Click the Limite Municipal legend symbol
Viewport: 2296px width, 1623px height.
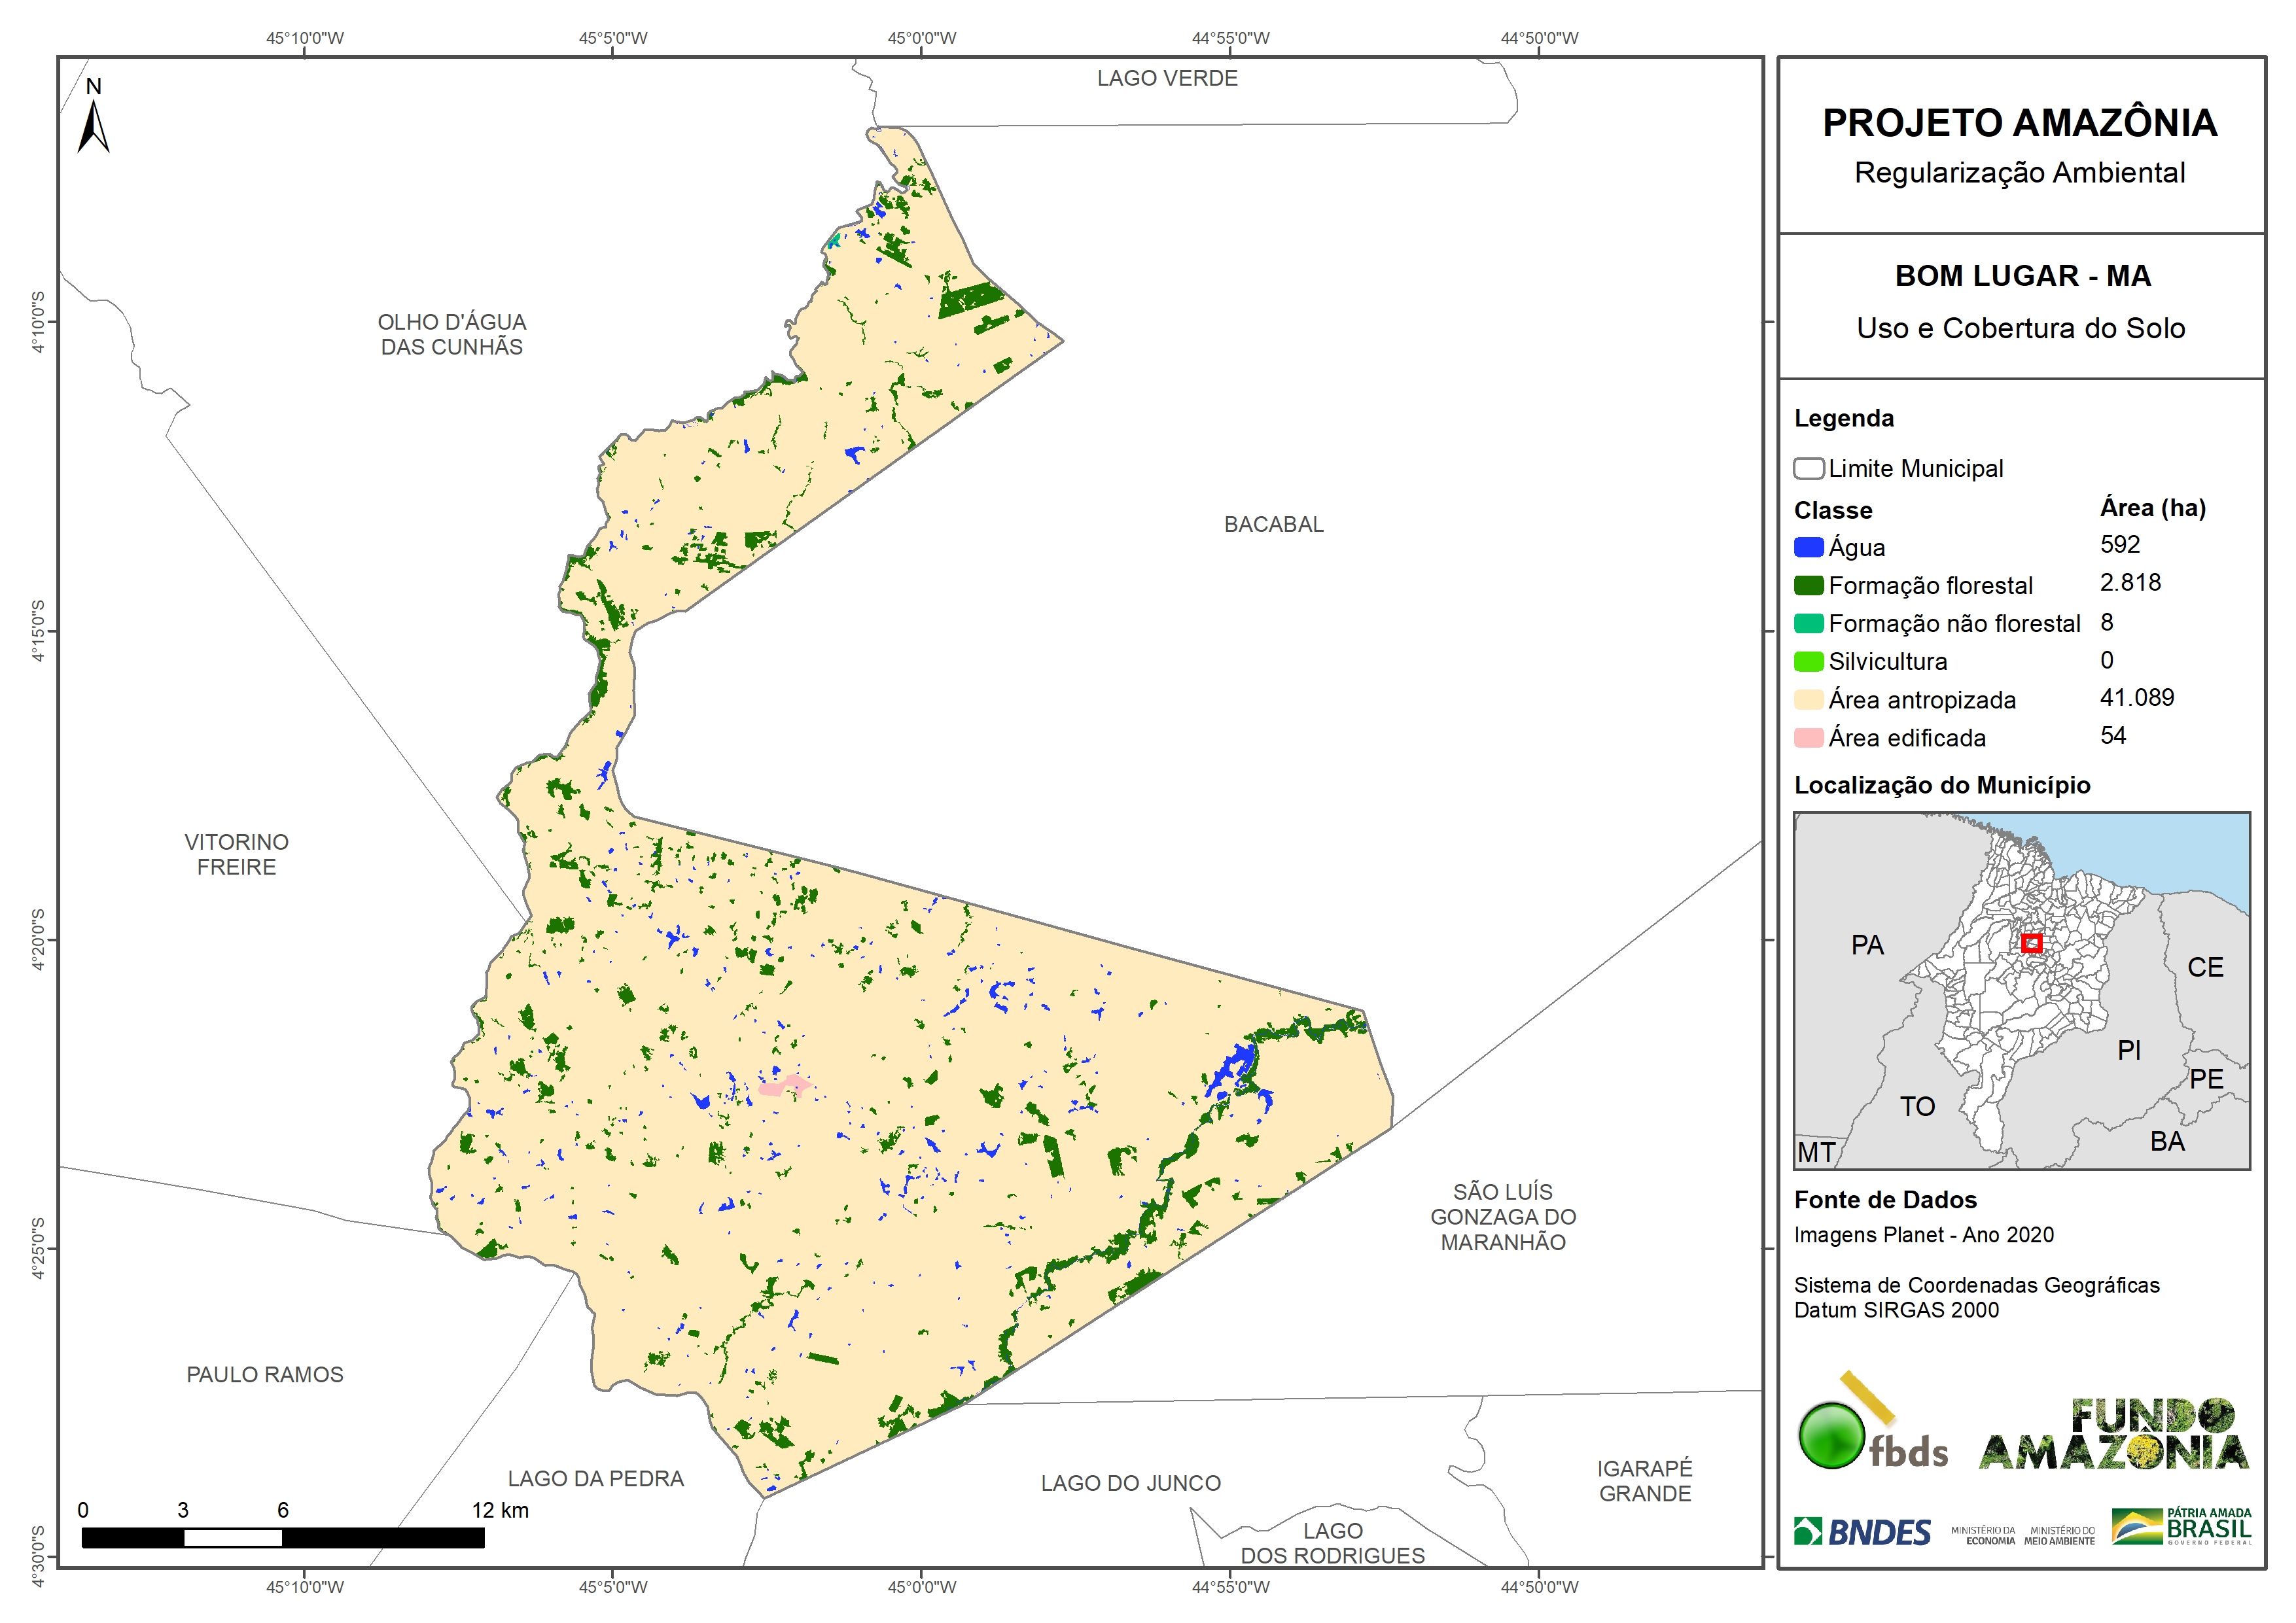pyautogui.click(x=1808, y=468)
